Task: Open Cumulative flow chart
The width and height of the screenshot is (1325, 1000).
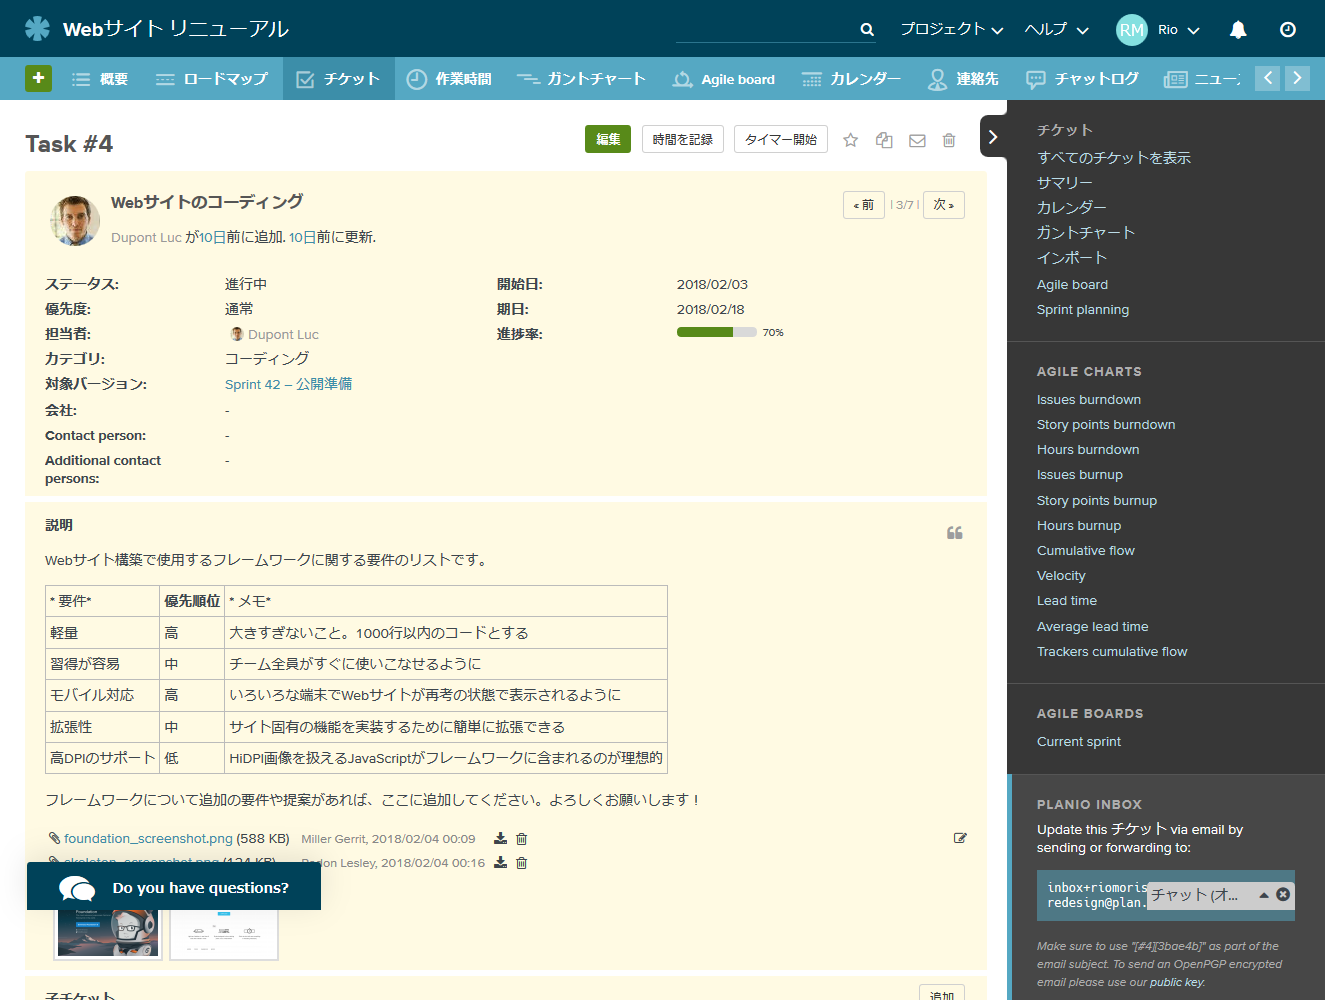Action: [1086, 551]
